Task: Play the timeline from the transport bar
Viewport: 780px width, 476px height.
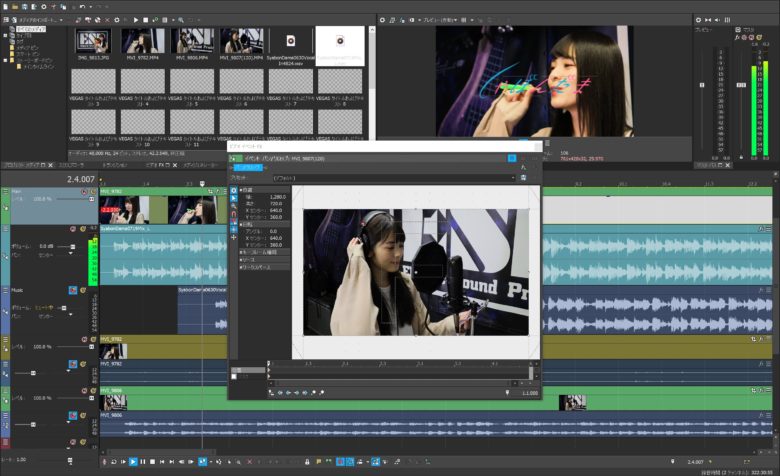Action: coord(133,462)
